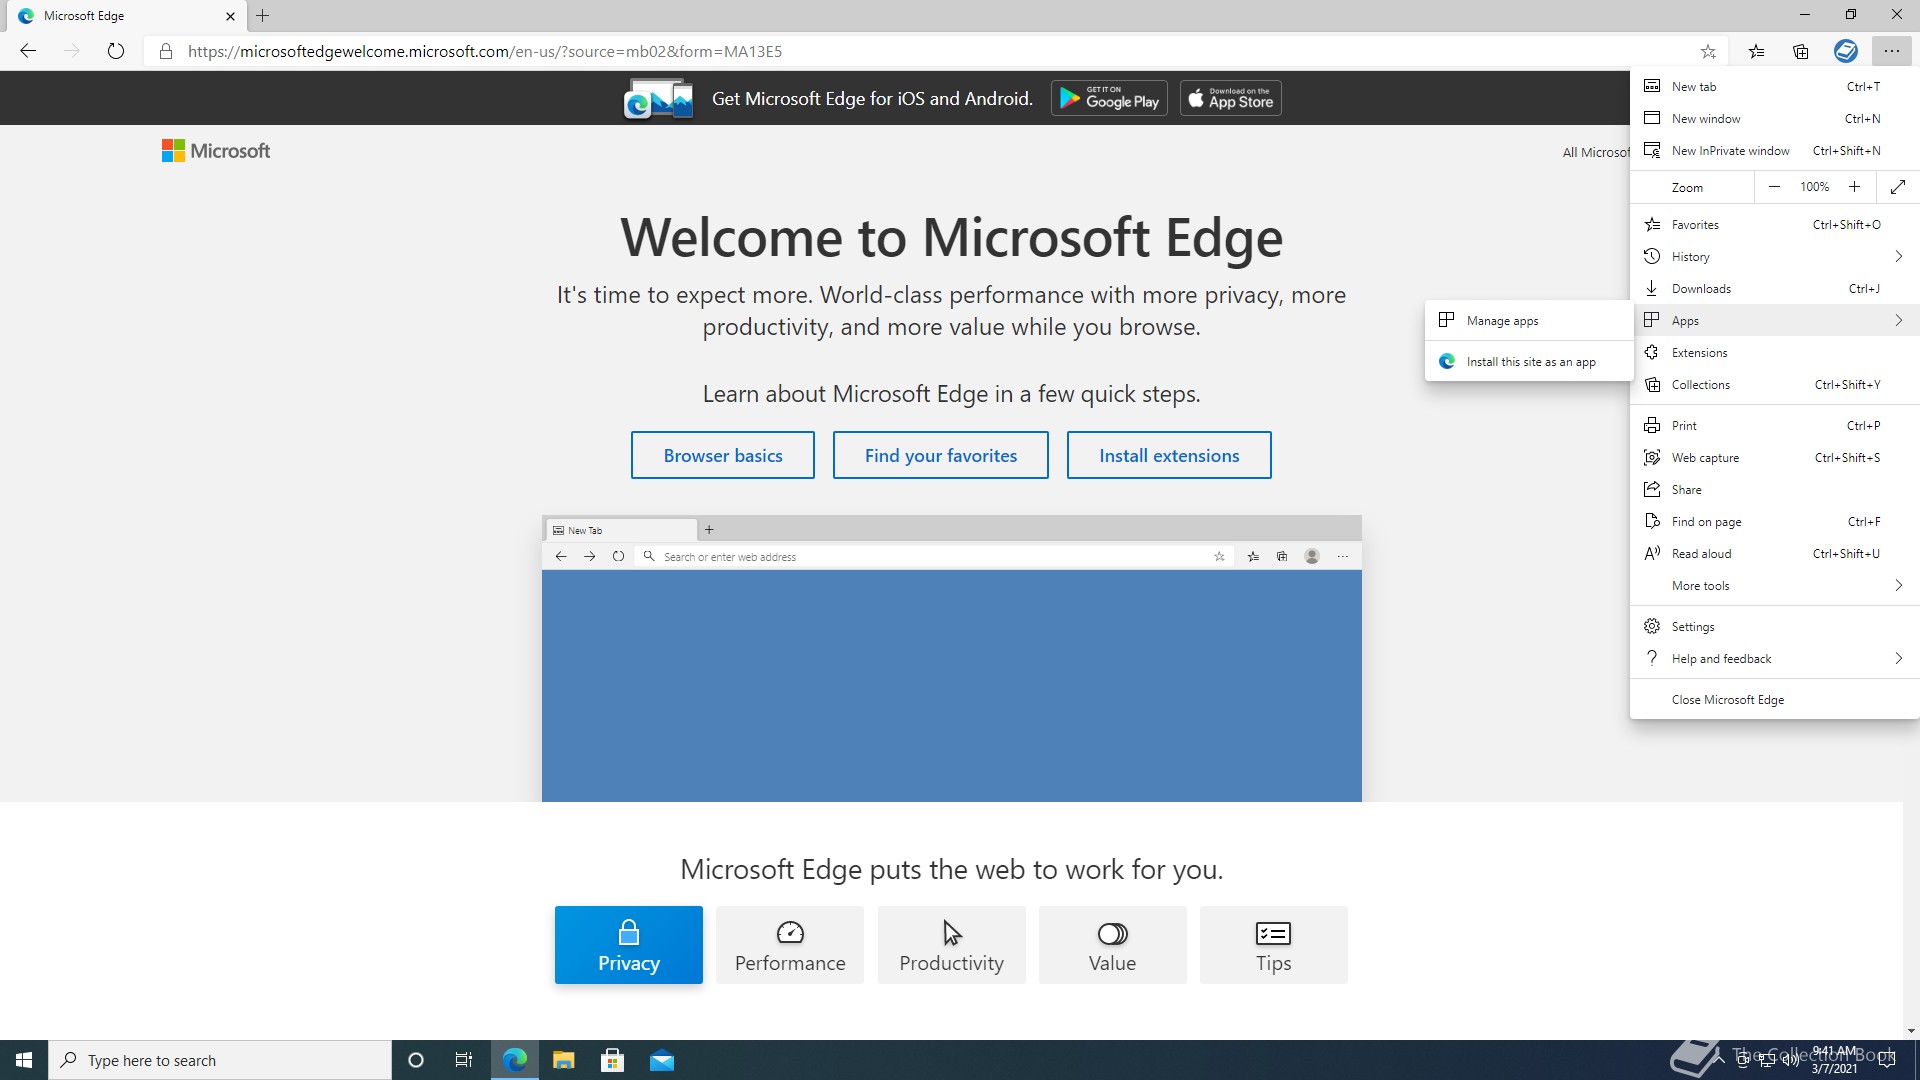Open the Collections toolbar icon

click(x=1801, y=51)
